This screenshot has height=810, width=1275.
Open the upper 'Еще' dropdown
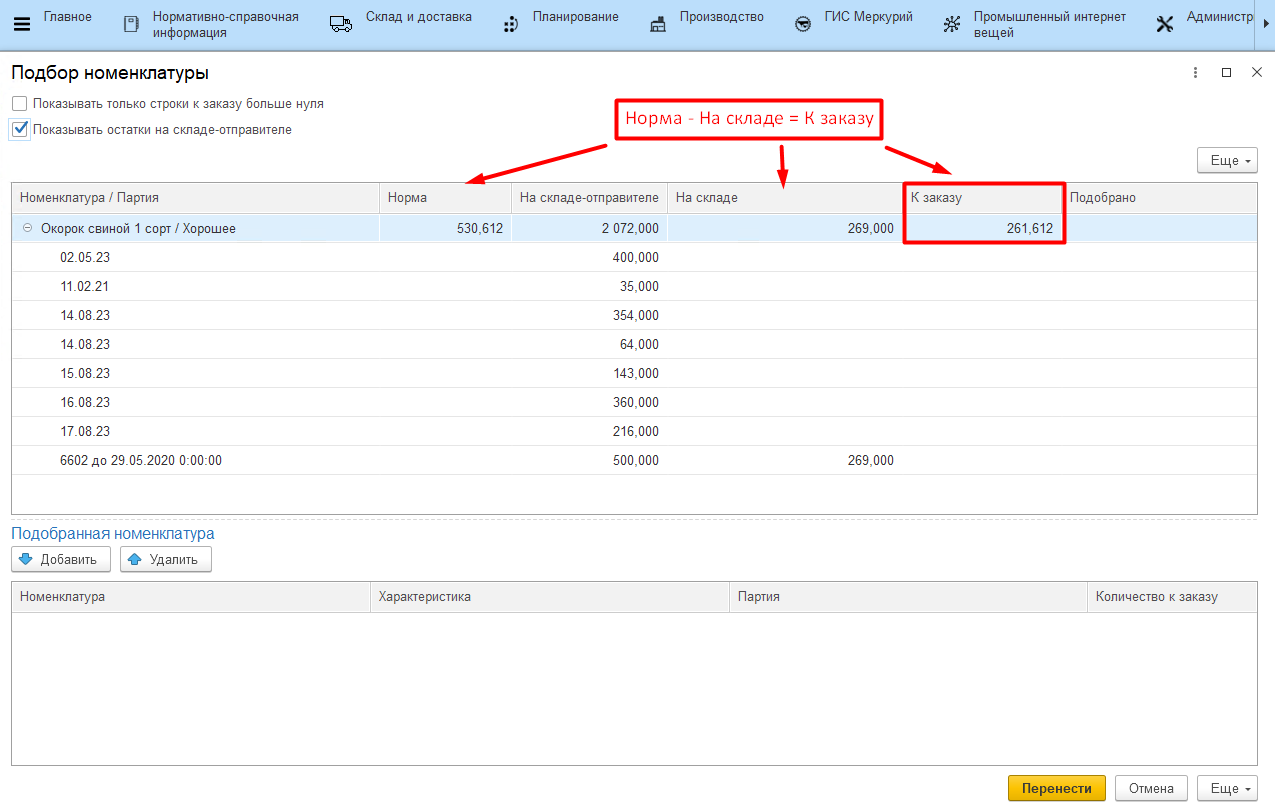click(x=1226, y=161)
